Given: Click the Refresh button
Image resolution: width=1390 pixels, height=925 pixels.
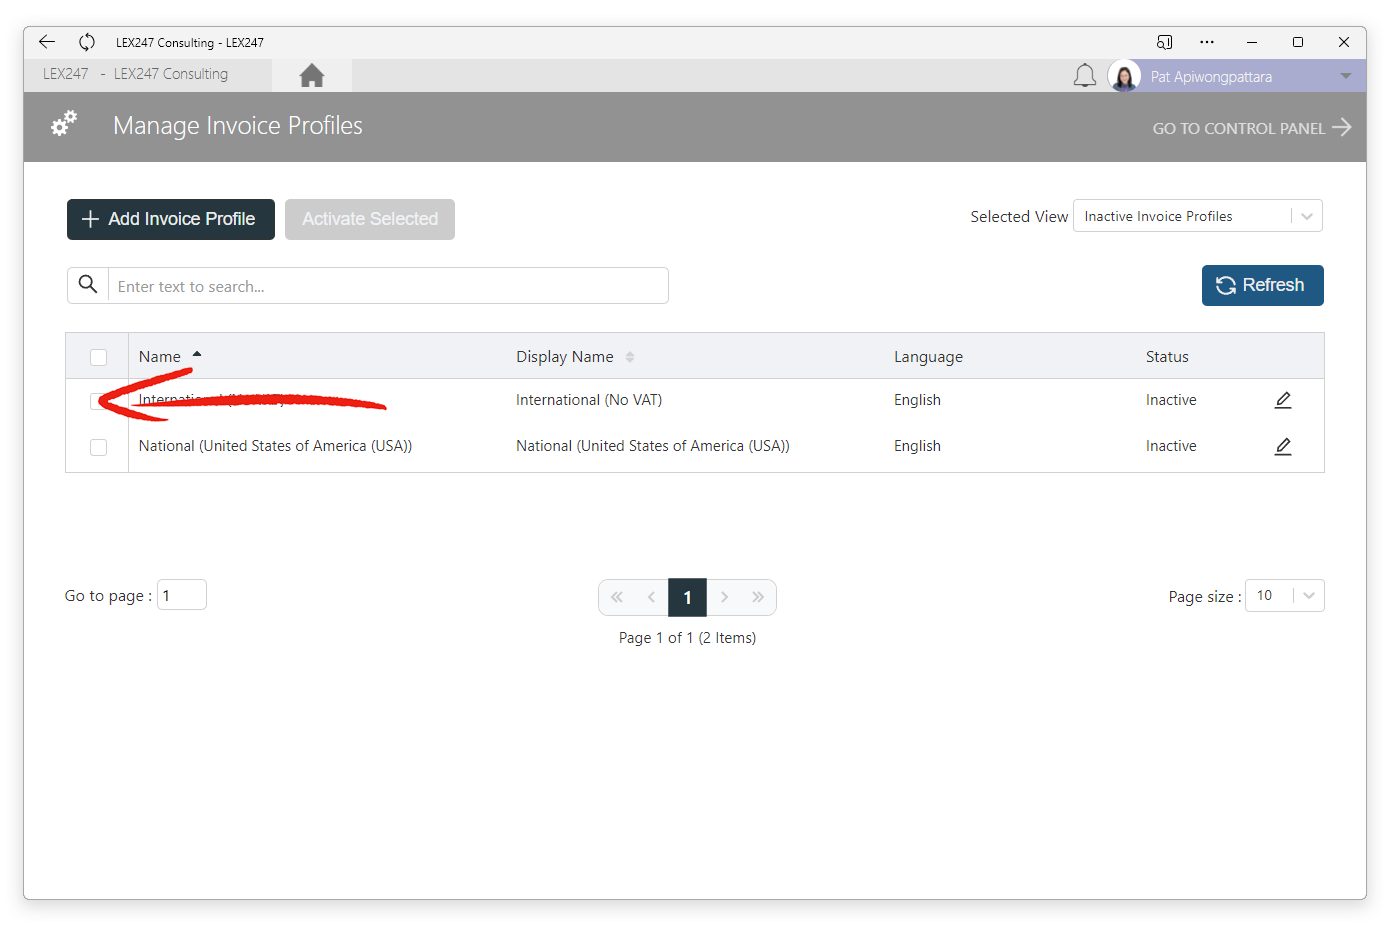Looking at the screenshot, I should [x=1262, y=285].
